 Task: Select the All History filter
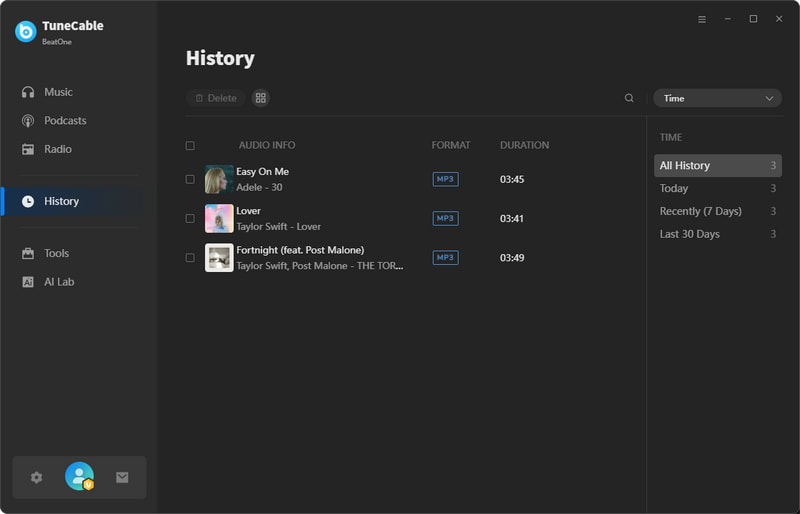[717, 165]
